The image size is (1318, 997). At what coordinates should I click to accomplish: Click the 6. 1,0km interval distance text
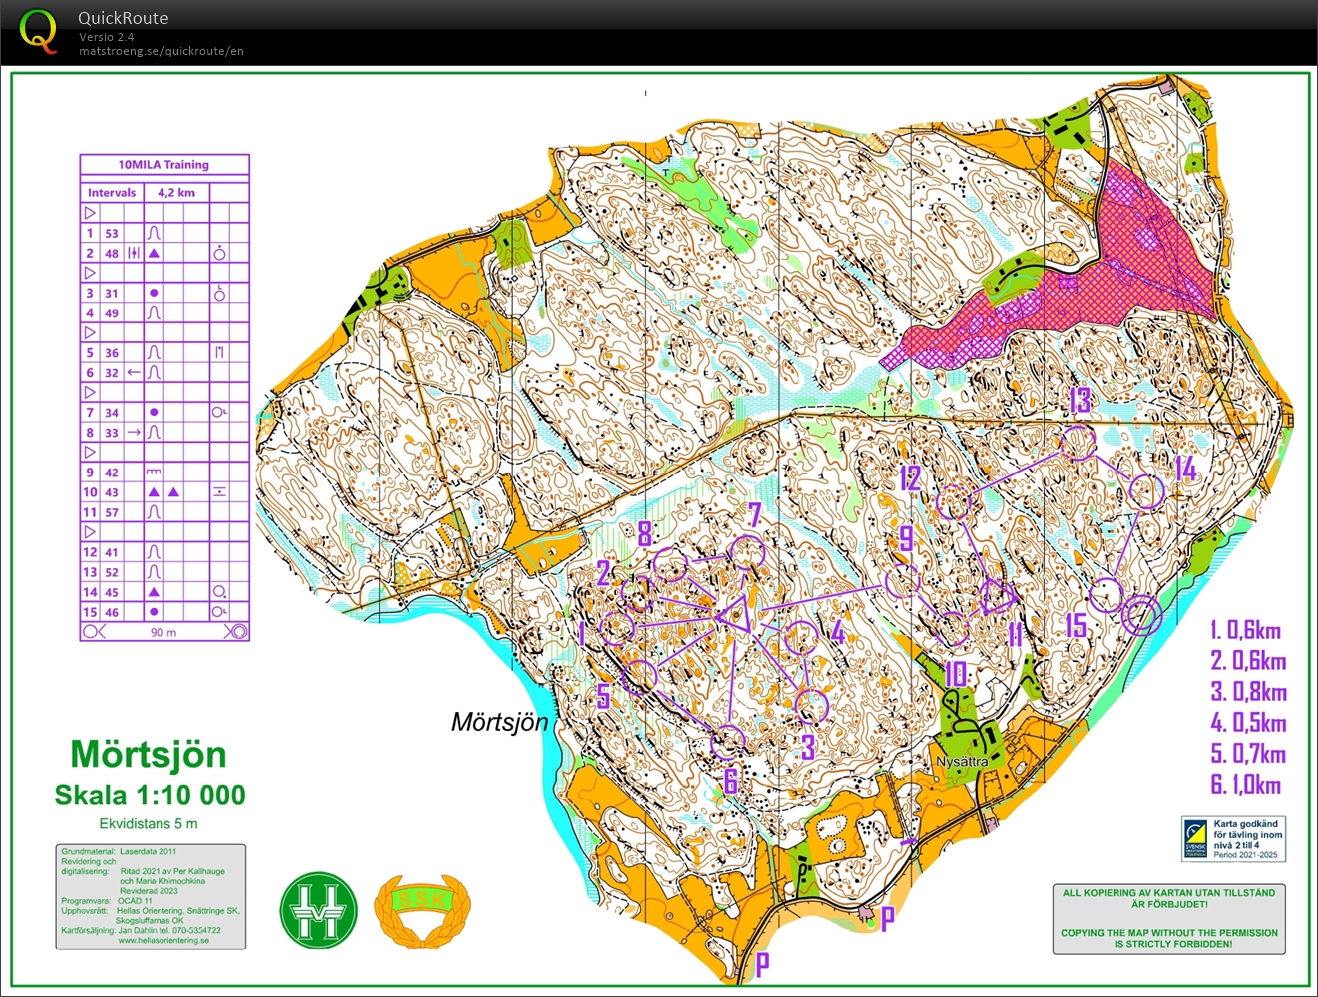point(1245,785)
